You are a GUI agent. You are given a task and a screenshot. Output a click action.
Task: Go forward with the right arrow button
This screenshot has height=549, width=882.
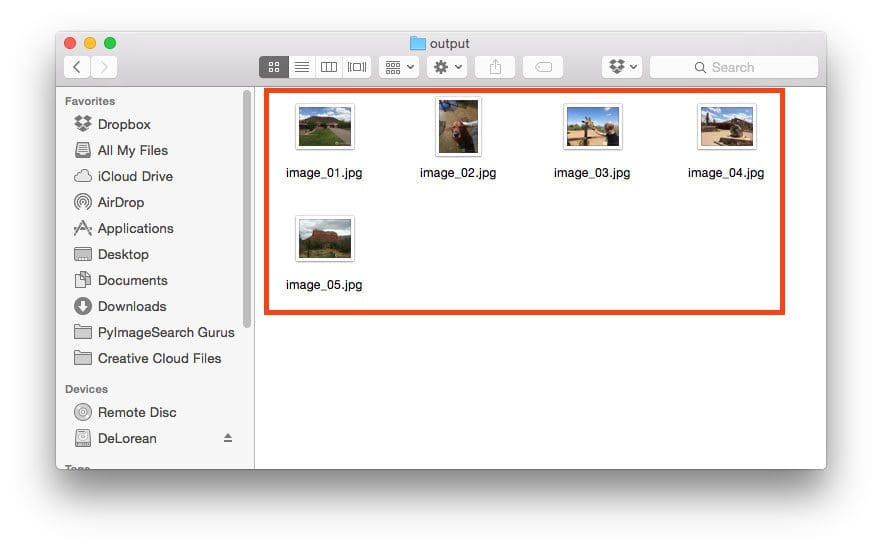104,67
